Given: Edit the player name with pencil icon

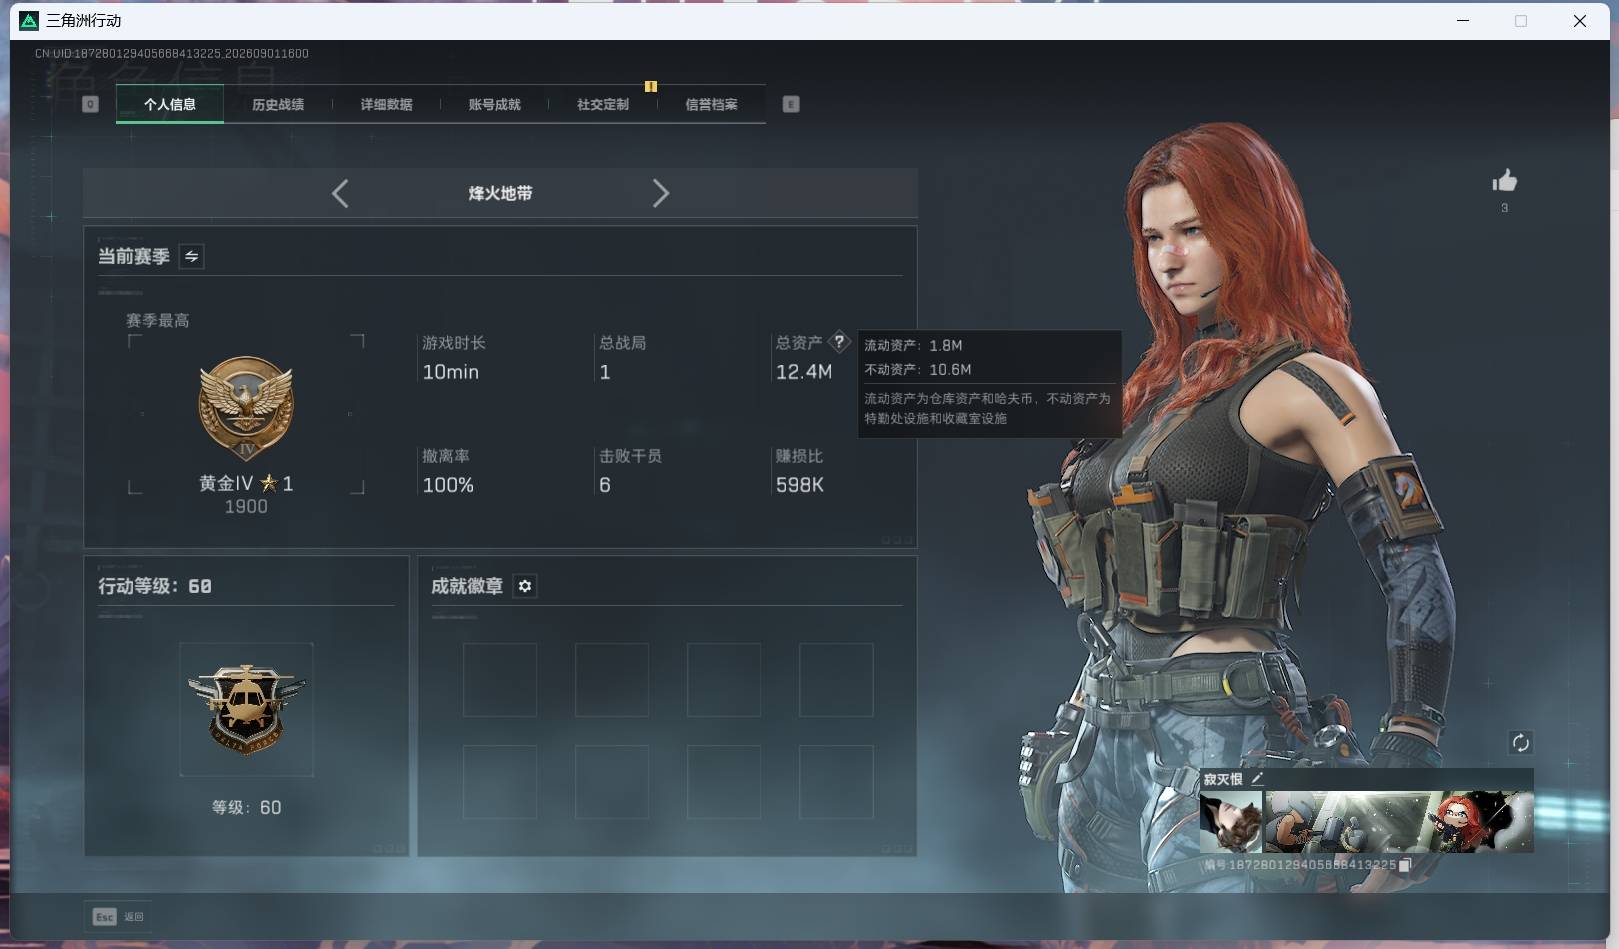Looking at the screenshot, I should [x=1257, y=778].
